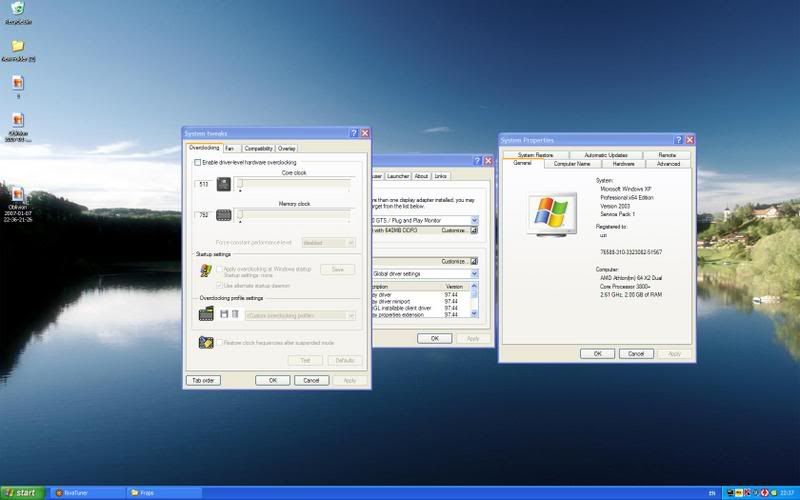Click the driver list scroll up arrow
The height and width of the screenshot is (500, 800).
[x=474, y=286]
